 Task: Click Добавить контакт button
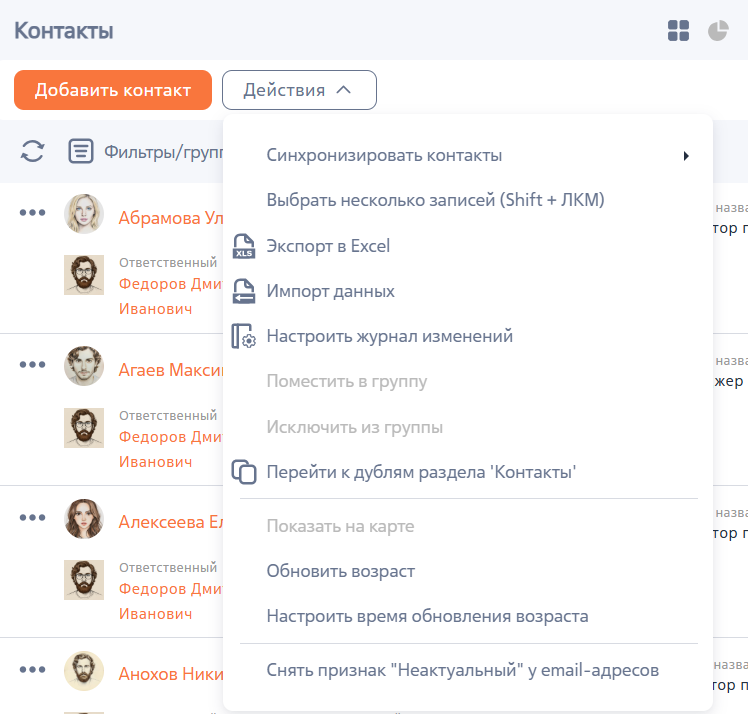113,90
